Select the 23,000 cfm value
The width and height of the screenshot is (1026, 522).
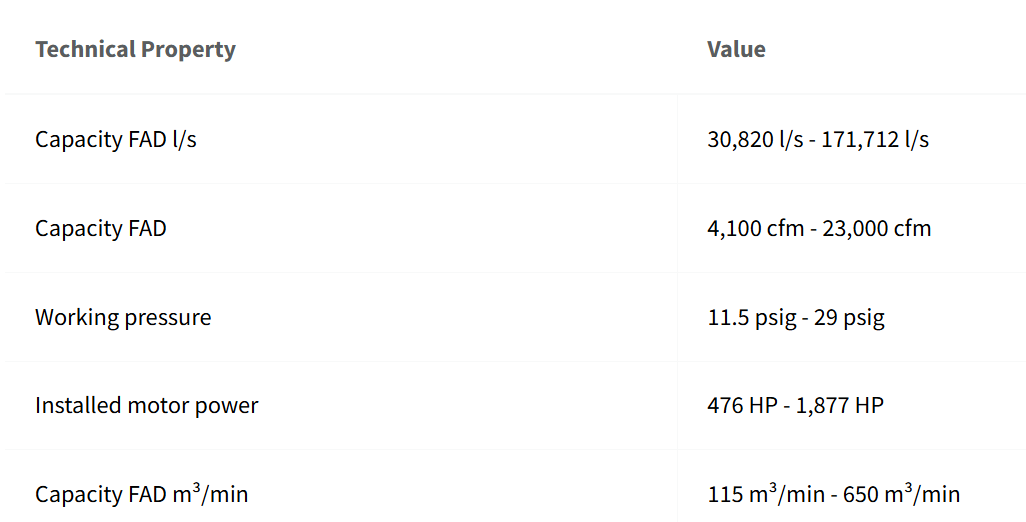(876, 228)
